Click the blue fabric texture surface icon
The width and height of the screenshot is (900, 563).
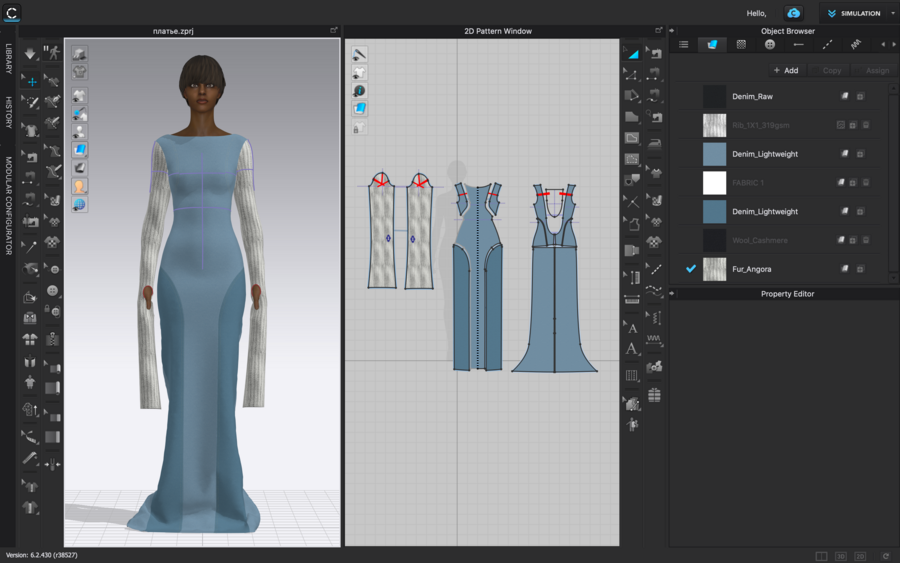79,150
